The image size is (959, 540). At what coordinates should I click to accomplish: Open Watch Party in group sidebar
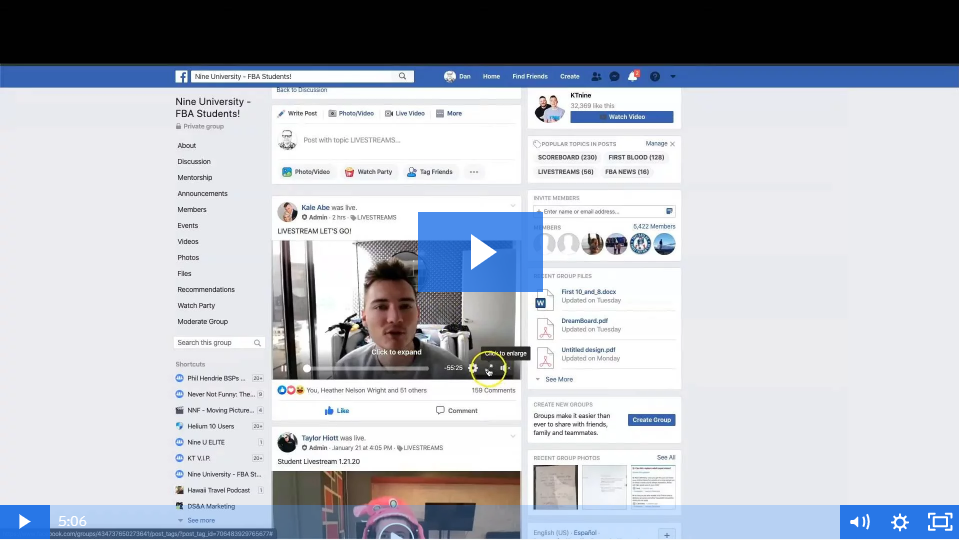click(x=196, y=305)
